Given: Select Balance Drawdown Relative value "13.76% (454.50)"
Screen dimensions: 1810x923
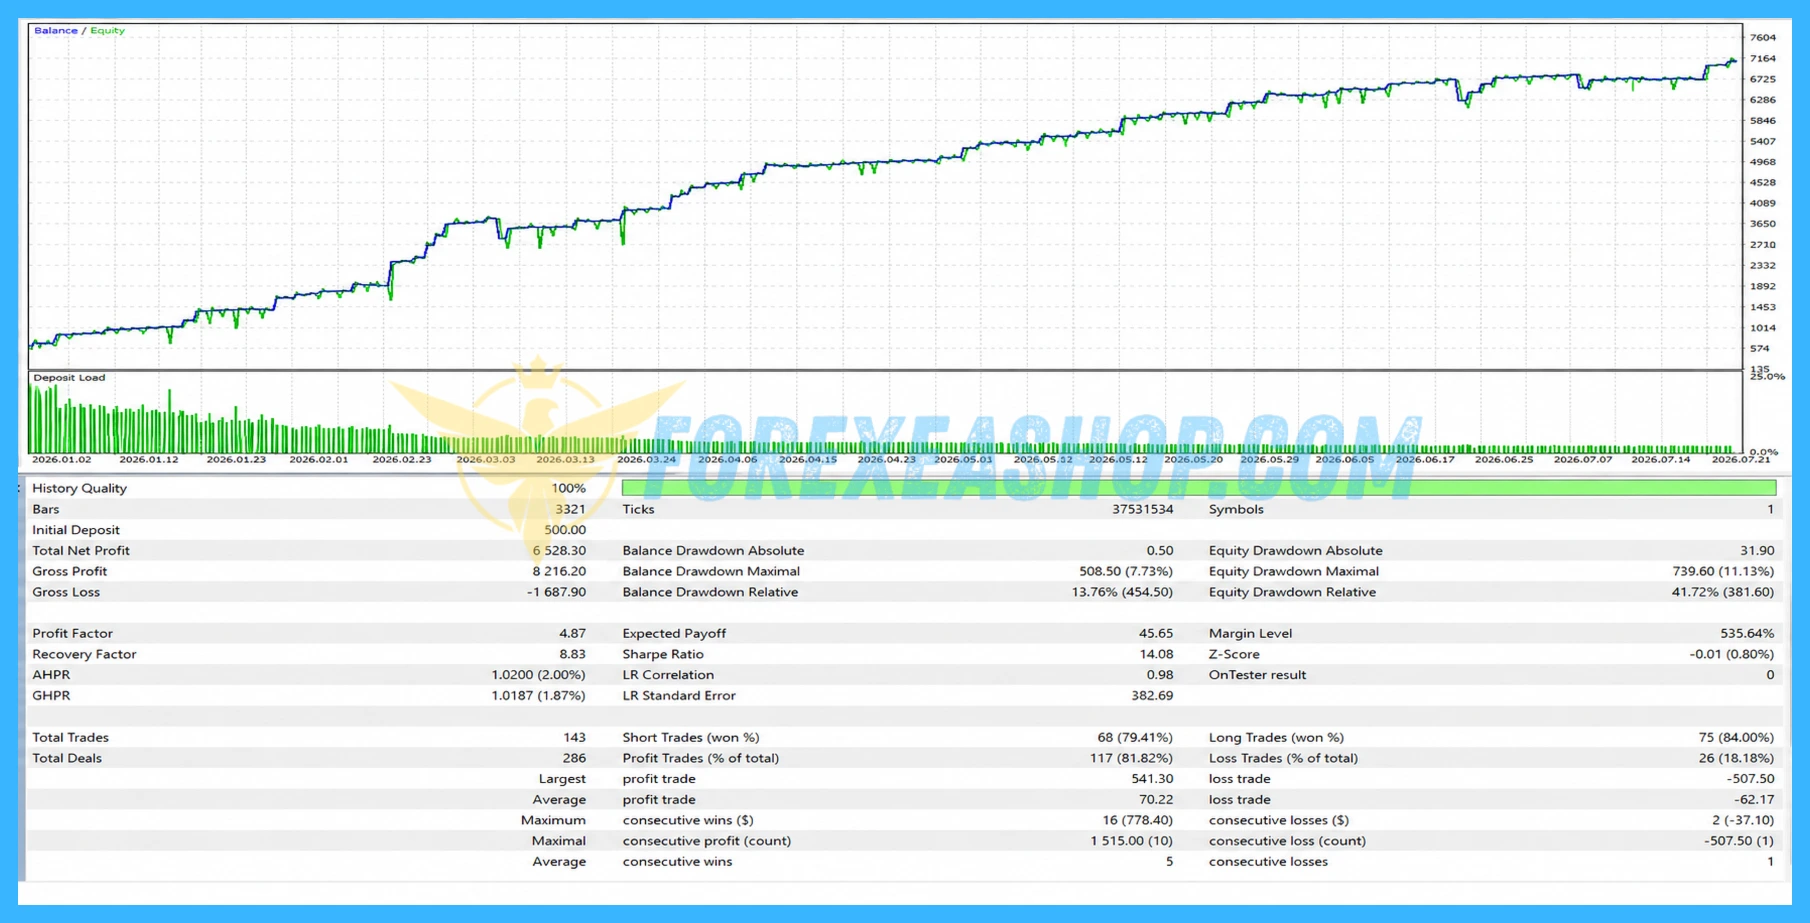Looking at the screenshot, I should point(1122,592).
